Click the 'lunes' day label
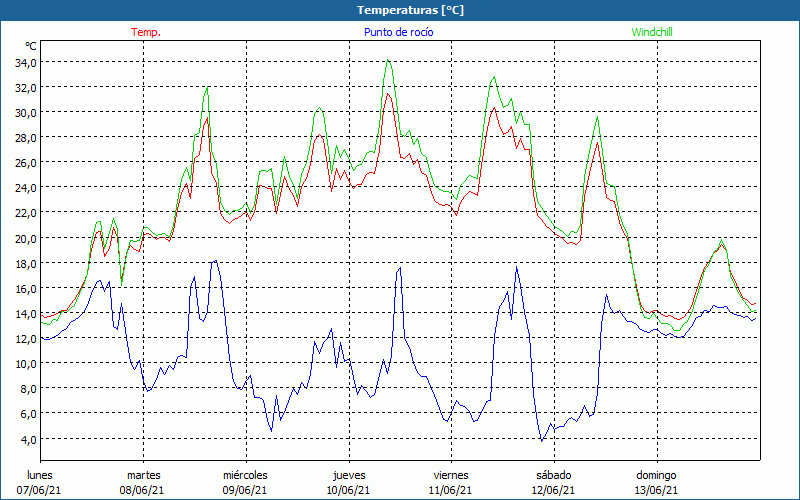 pyautogui.click(x=40, y=475)
